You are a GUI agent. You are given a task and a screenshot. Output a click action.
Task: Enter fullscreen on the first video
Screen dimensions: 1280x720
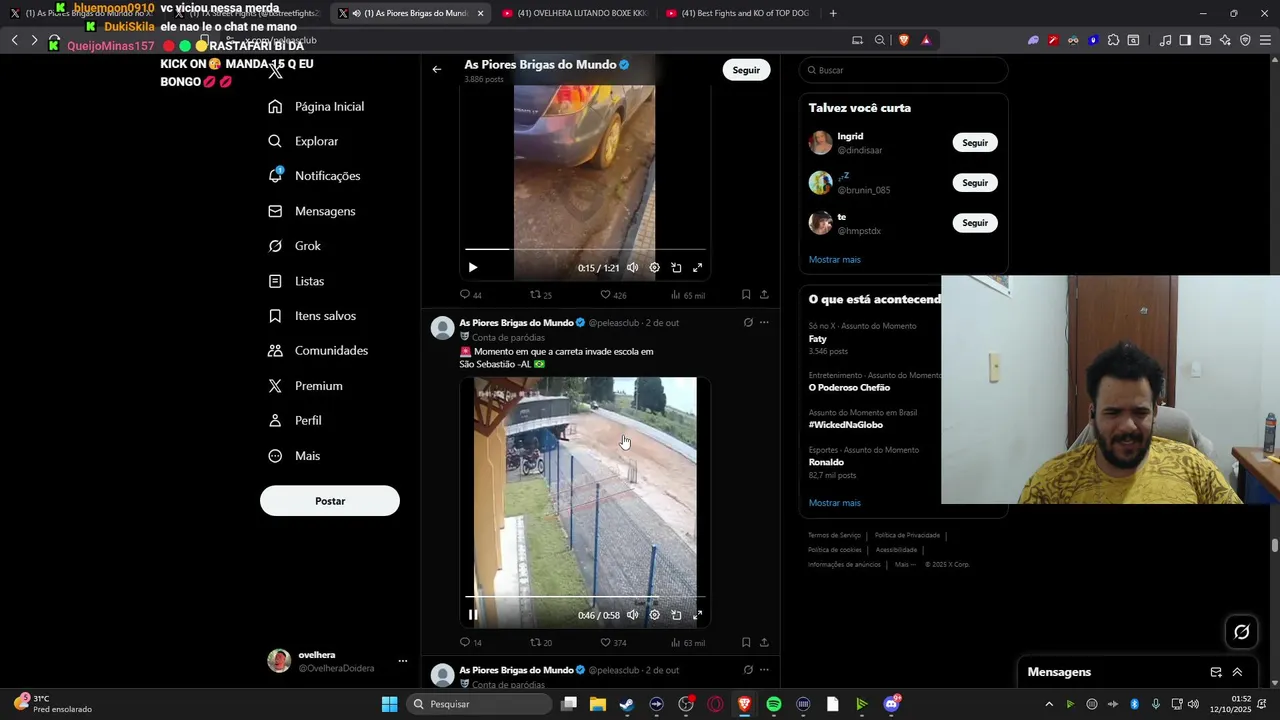[x=698, y=268]
